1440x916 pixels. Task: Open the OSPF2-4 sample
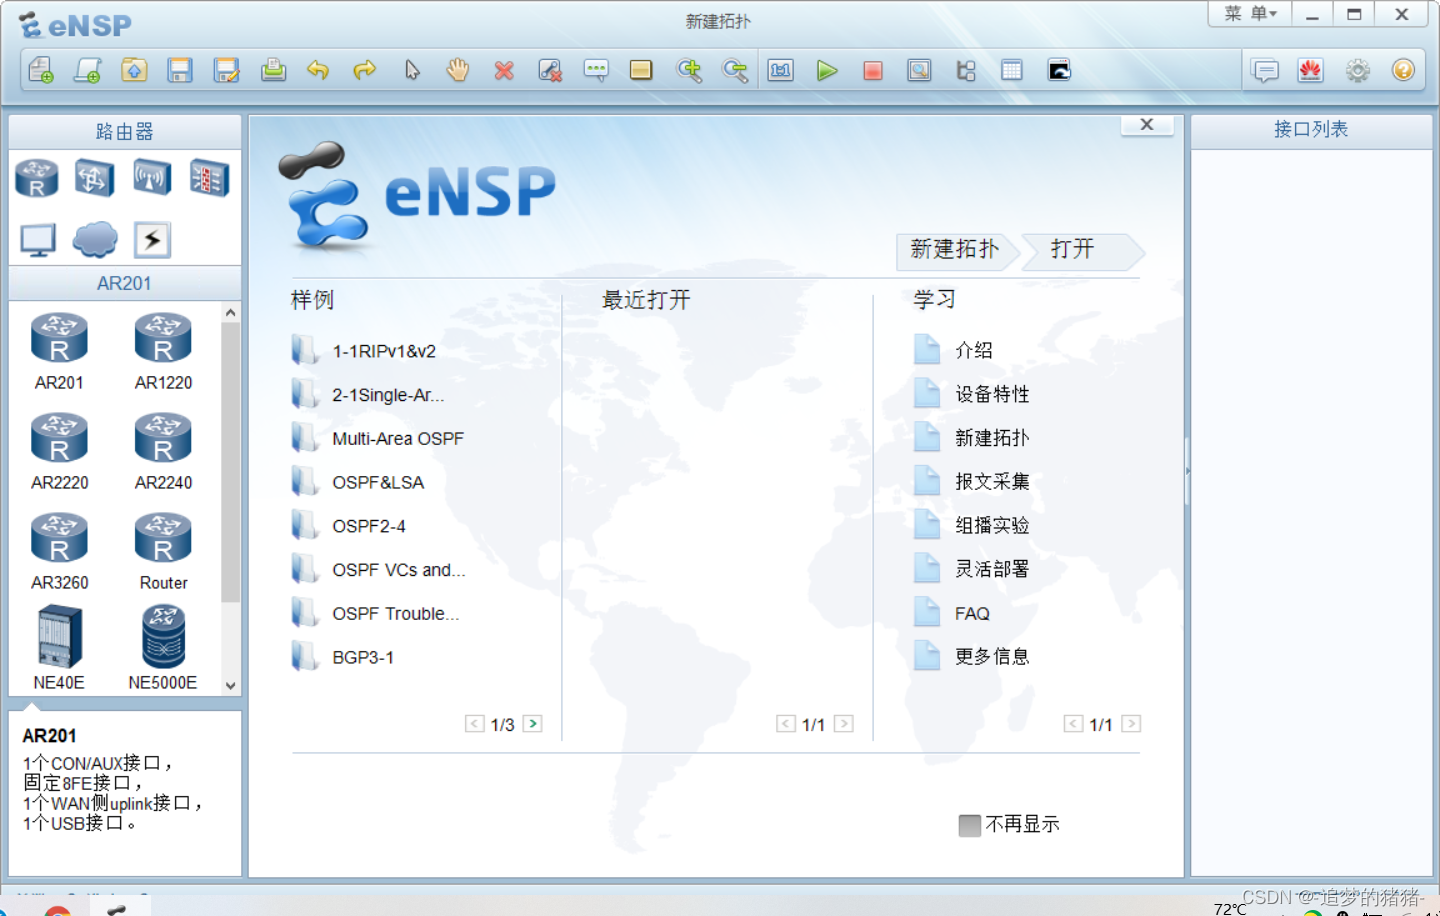pyautogui.click(x=349, y=527)
